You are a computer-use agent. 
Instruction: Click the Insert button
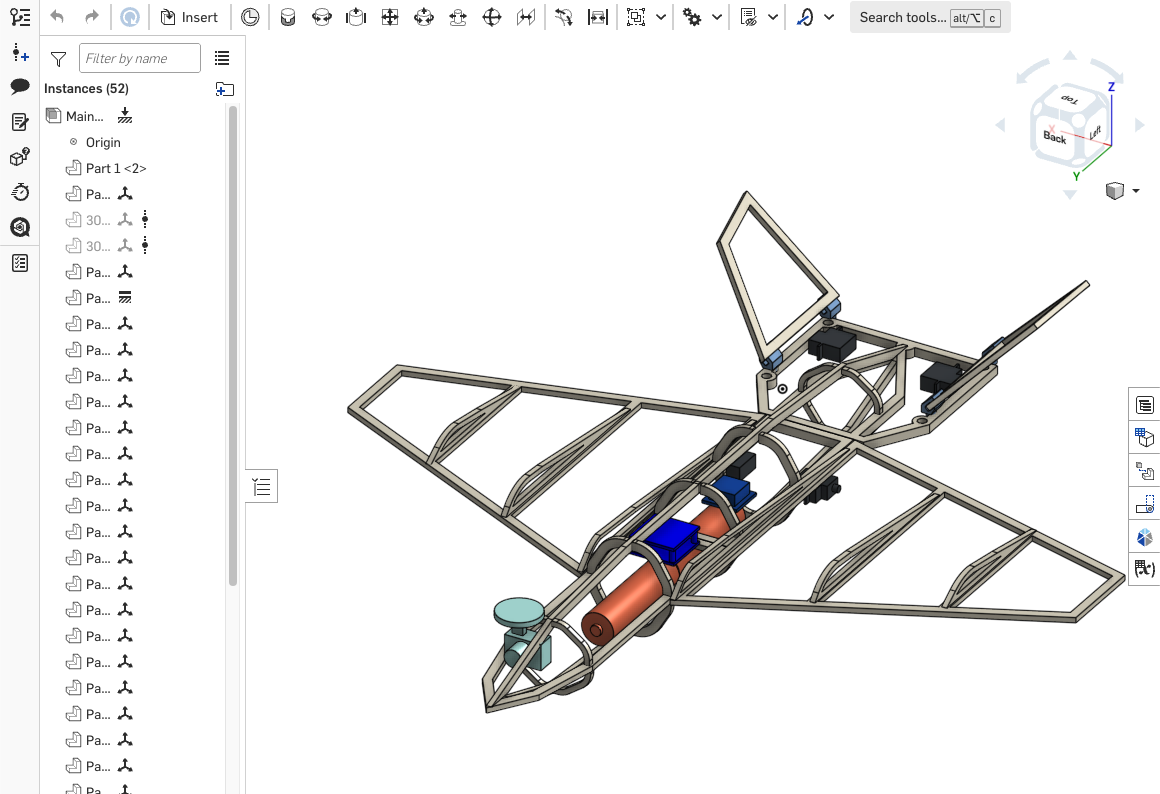(189, 17)
